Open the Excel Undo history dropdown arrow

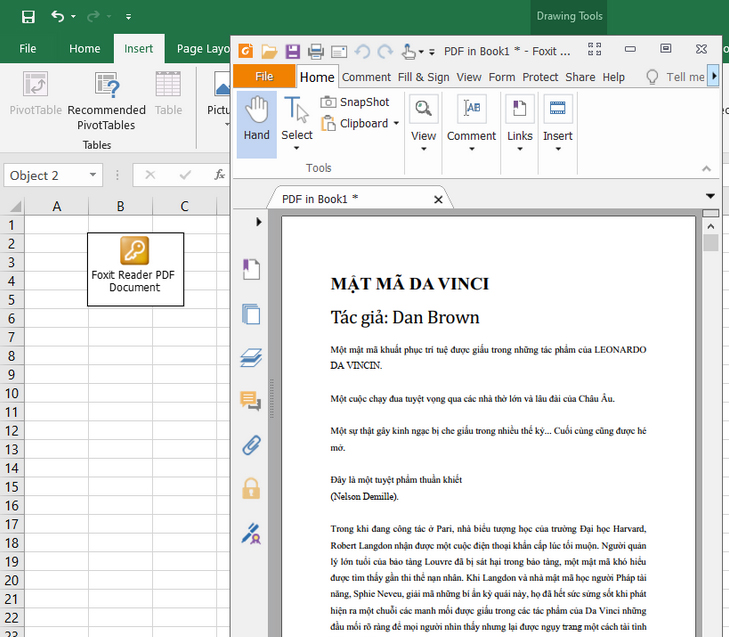click(73, 17)
